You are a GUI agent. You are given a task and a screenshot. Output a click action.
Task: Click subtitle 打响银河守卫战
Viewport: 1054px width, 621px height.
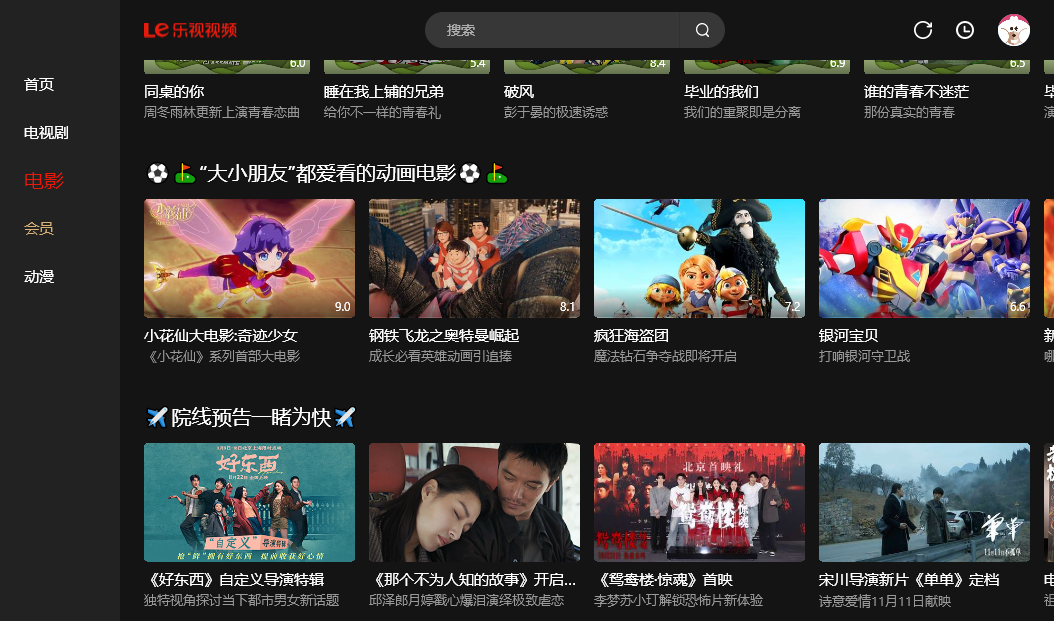(864, 356)
